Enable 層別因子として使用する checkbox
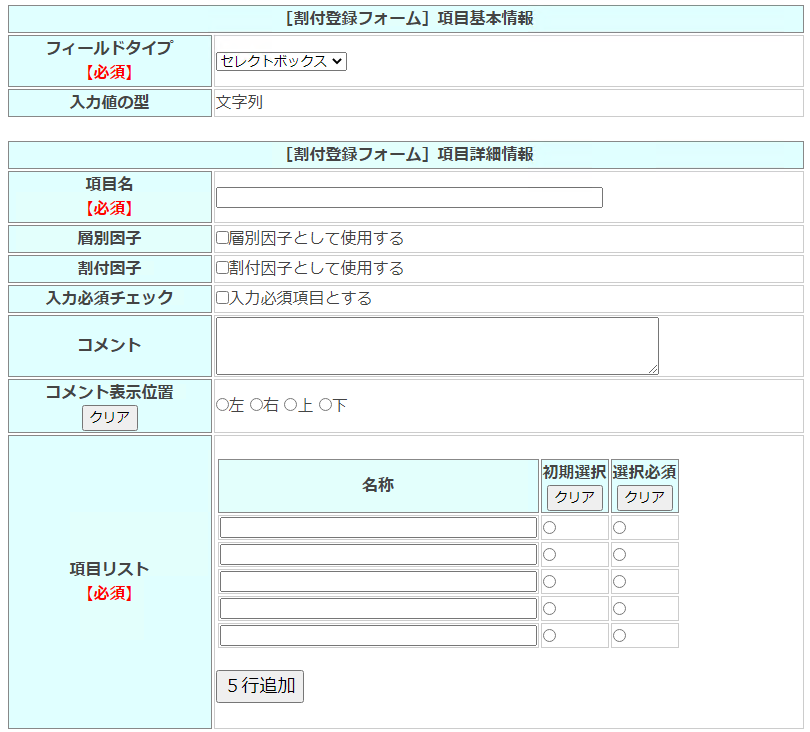Viewport: 810px width, 732px height. (x=222, y=238)
